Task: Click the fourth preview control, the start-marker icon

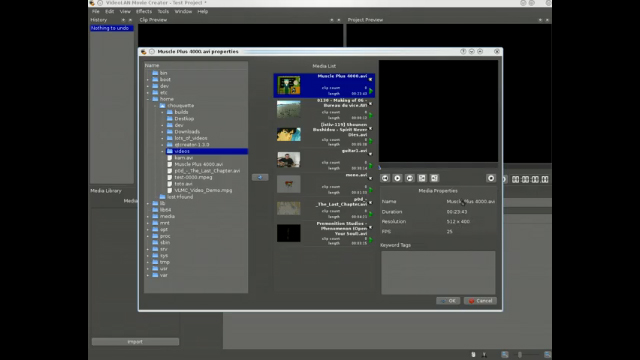Action: tap(422, 178)
